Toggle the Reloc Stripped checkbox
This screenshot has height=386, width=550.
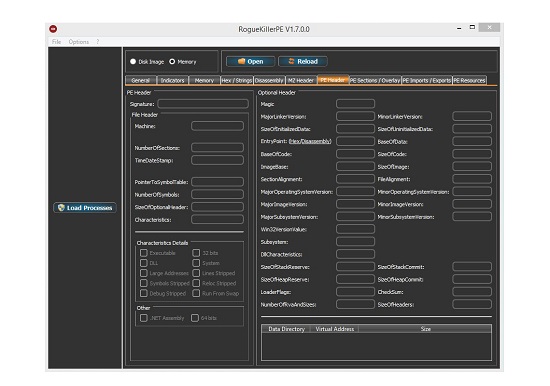coord(196,283)
